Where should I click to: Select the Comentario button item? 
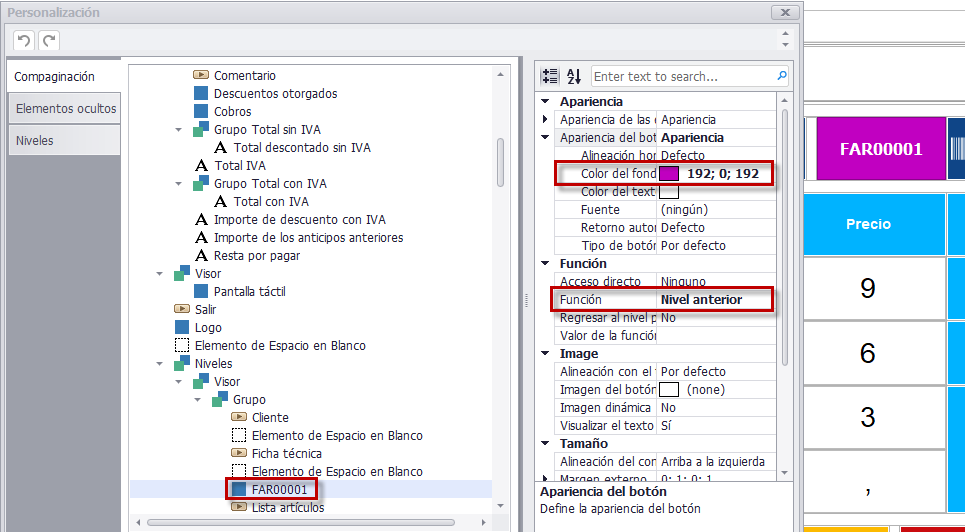coord(244,76)
